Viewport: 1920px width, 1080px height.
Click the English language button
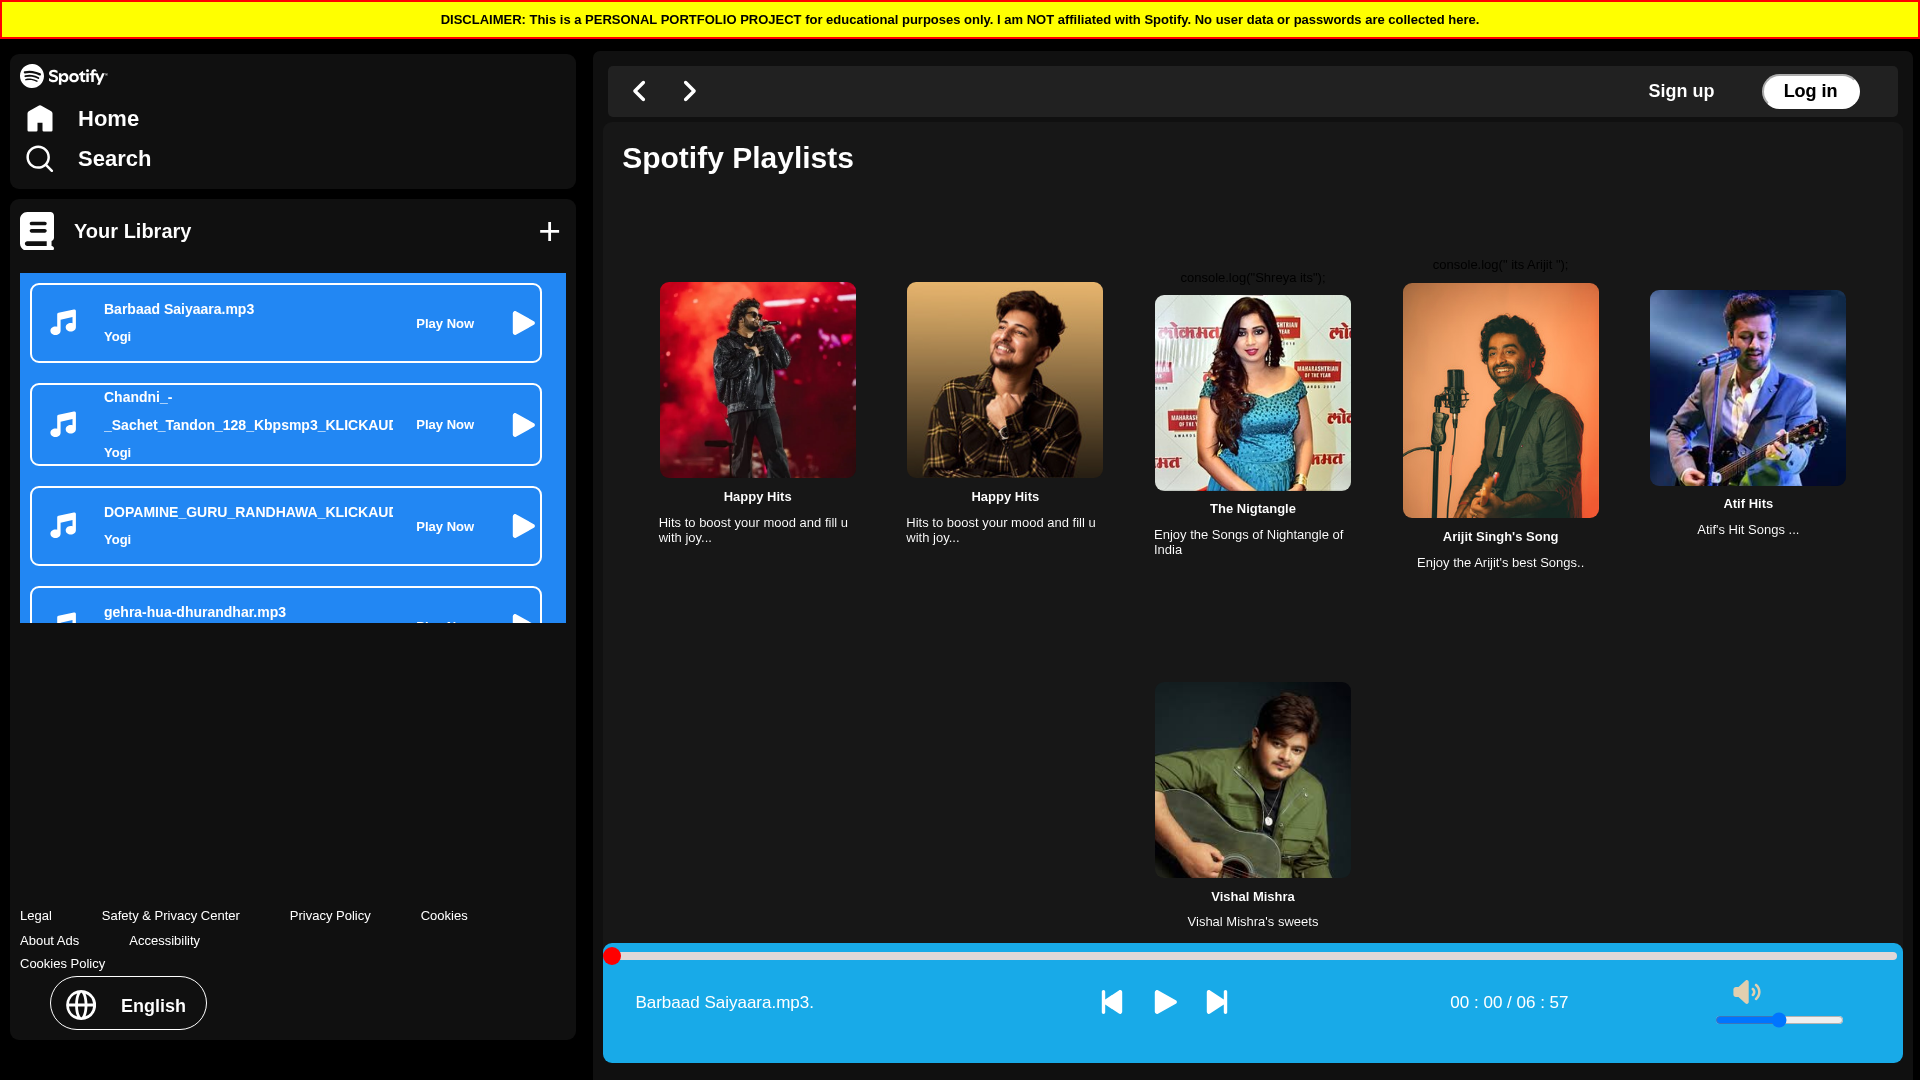(x=128, y=1003)
